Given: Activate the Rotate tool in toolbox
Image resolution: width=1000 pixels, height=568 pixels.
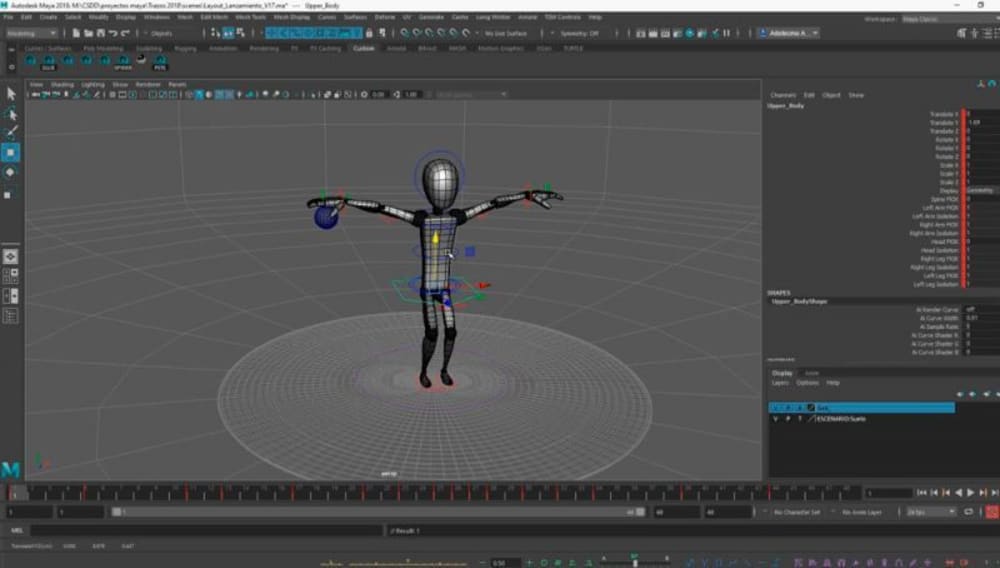Looking at the screenshot, I should click(x=11, y=172).
